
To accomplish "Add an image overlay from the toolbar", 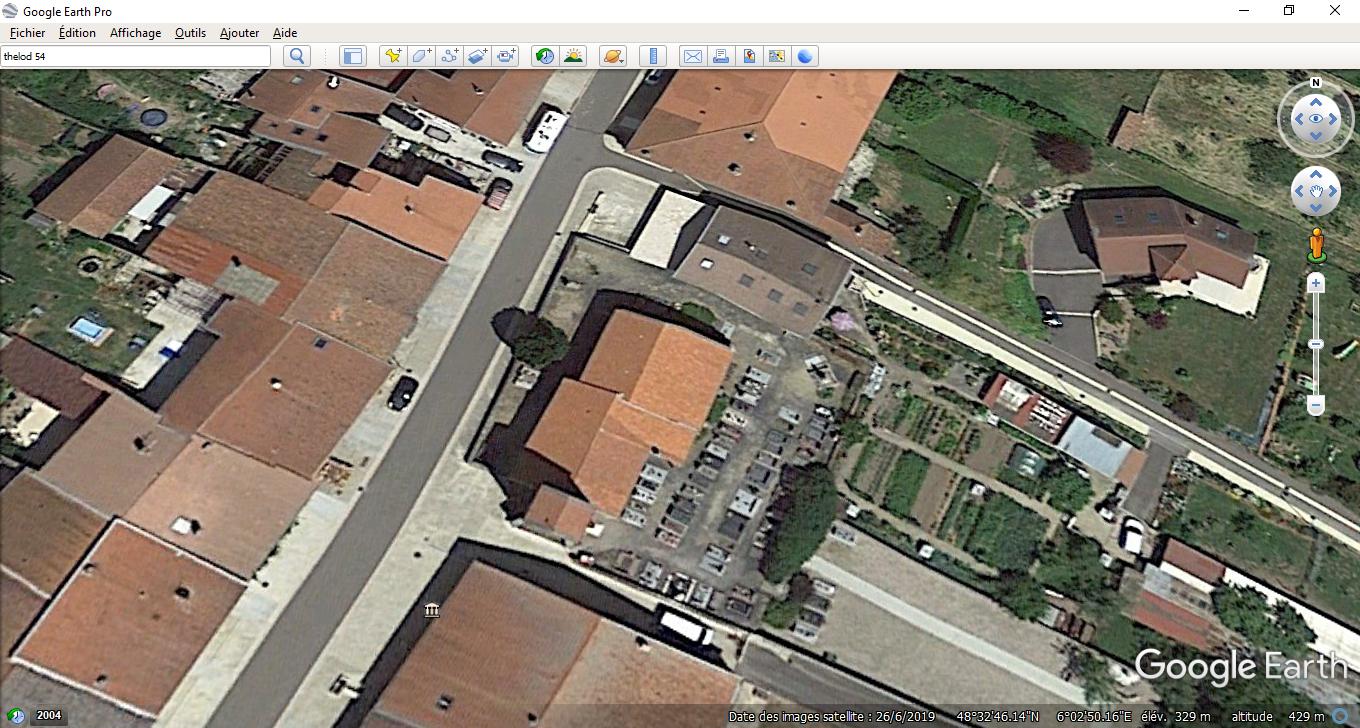I will (x=478, y=56).
